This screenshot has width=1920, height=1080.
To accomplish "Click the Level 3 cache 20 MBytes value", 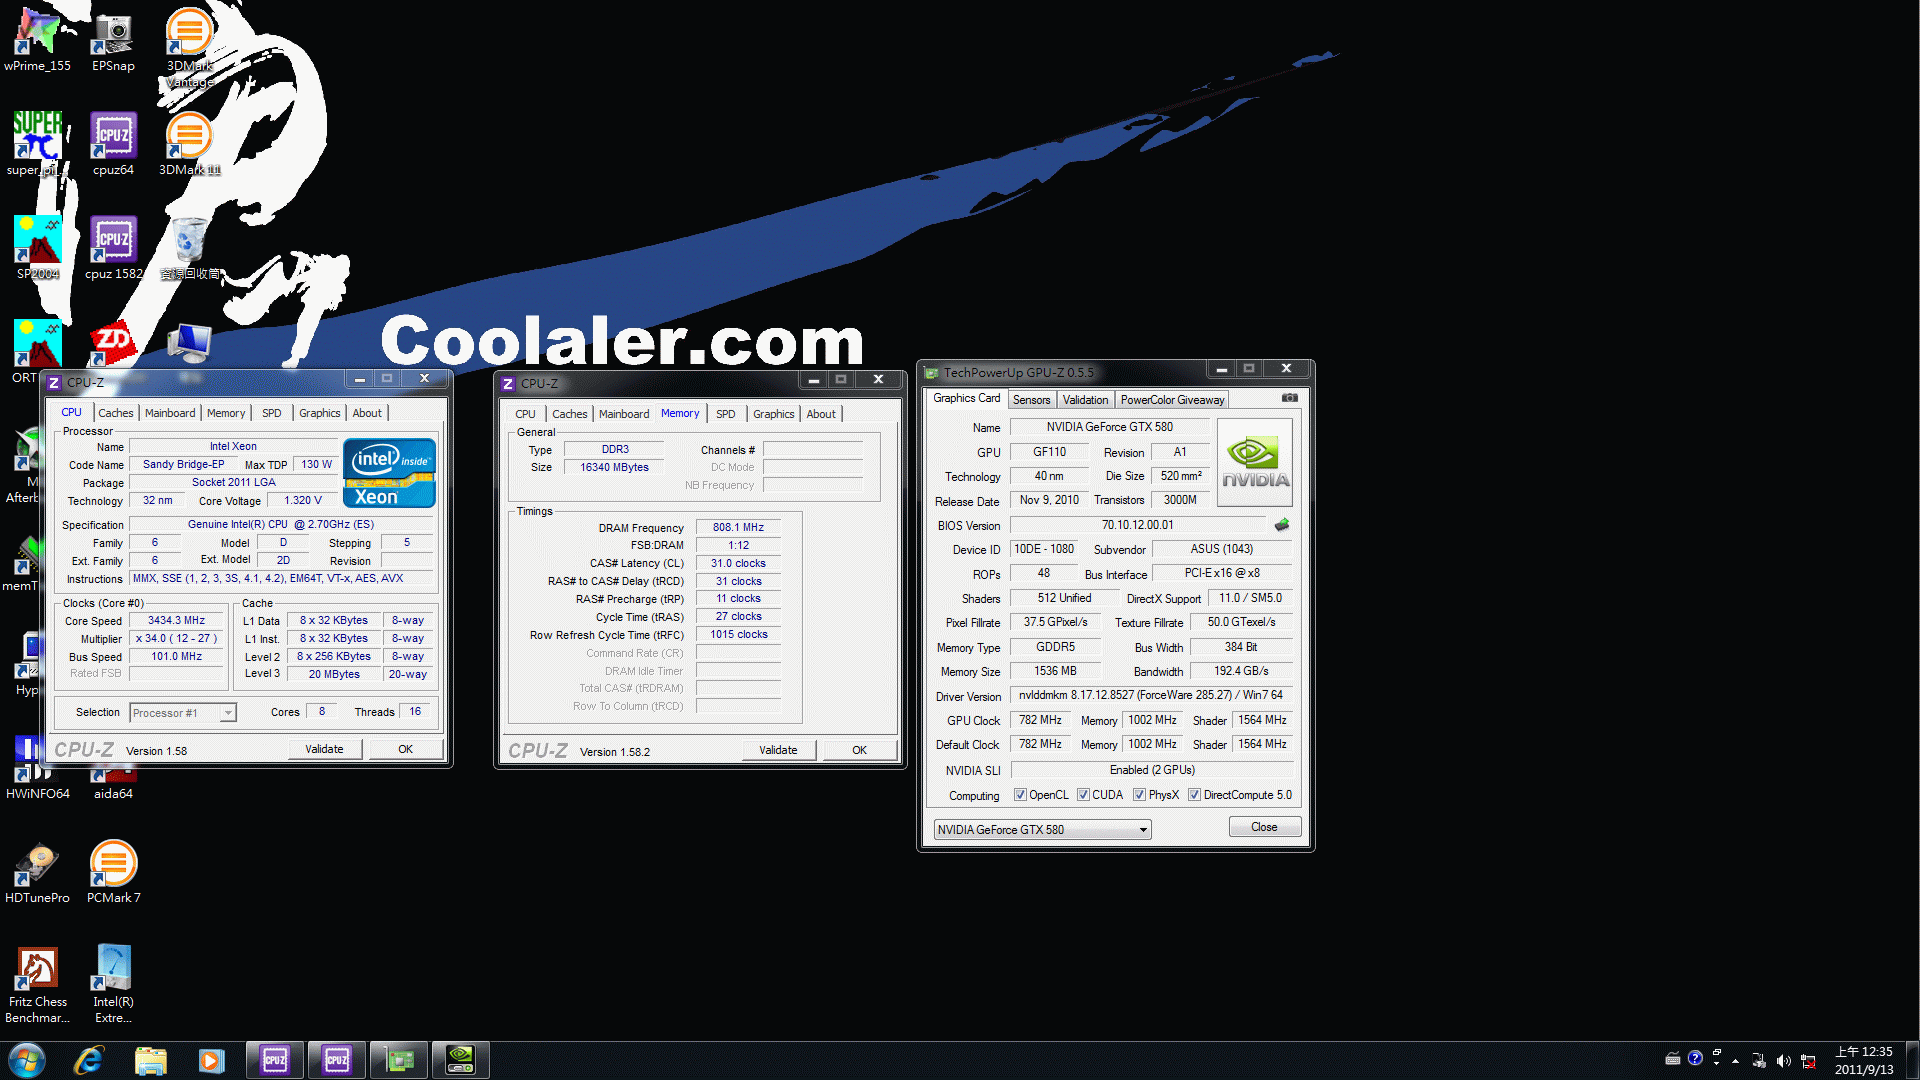I will [334, 674].
